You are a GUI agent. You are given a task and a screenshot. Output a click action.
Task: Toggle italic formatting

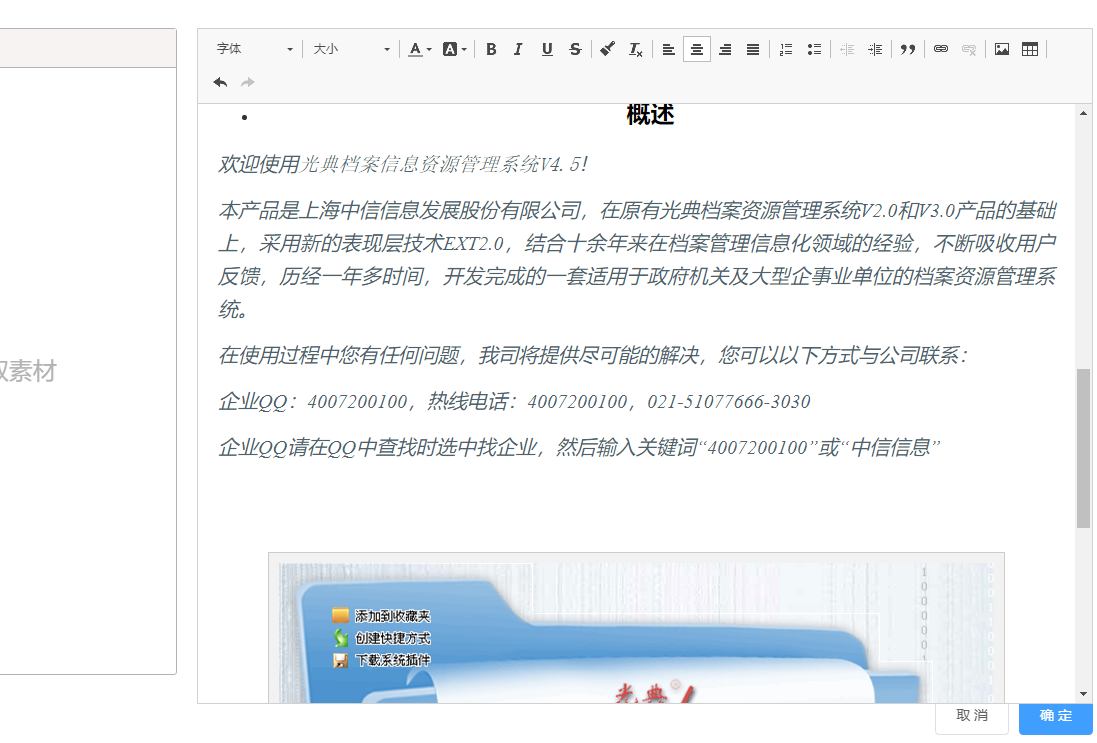518,49
